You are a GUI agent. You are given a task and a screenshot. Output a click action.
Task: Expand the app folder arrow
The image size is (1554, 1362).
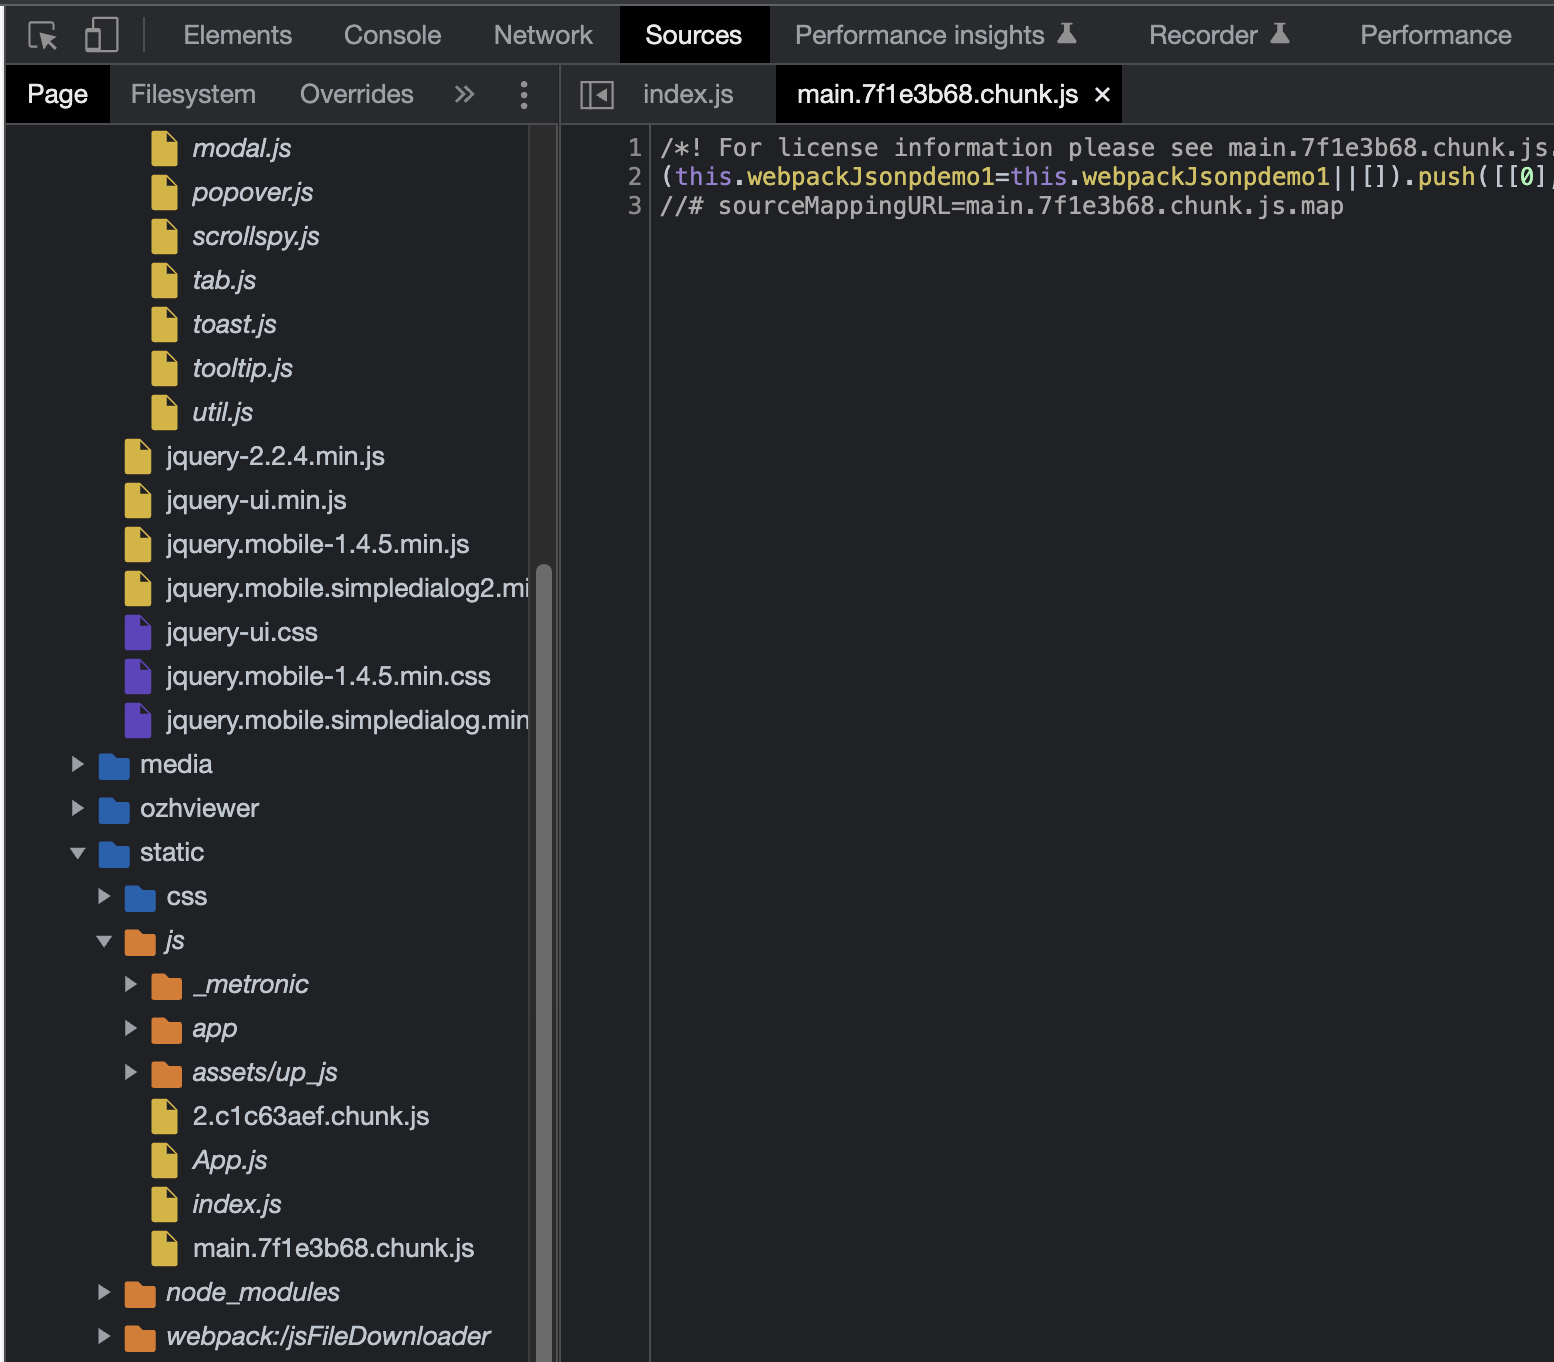coord(130,1028)
